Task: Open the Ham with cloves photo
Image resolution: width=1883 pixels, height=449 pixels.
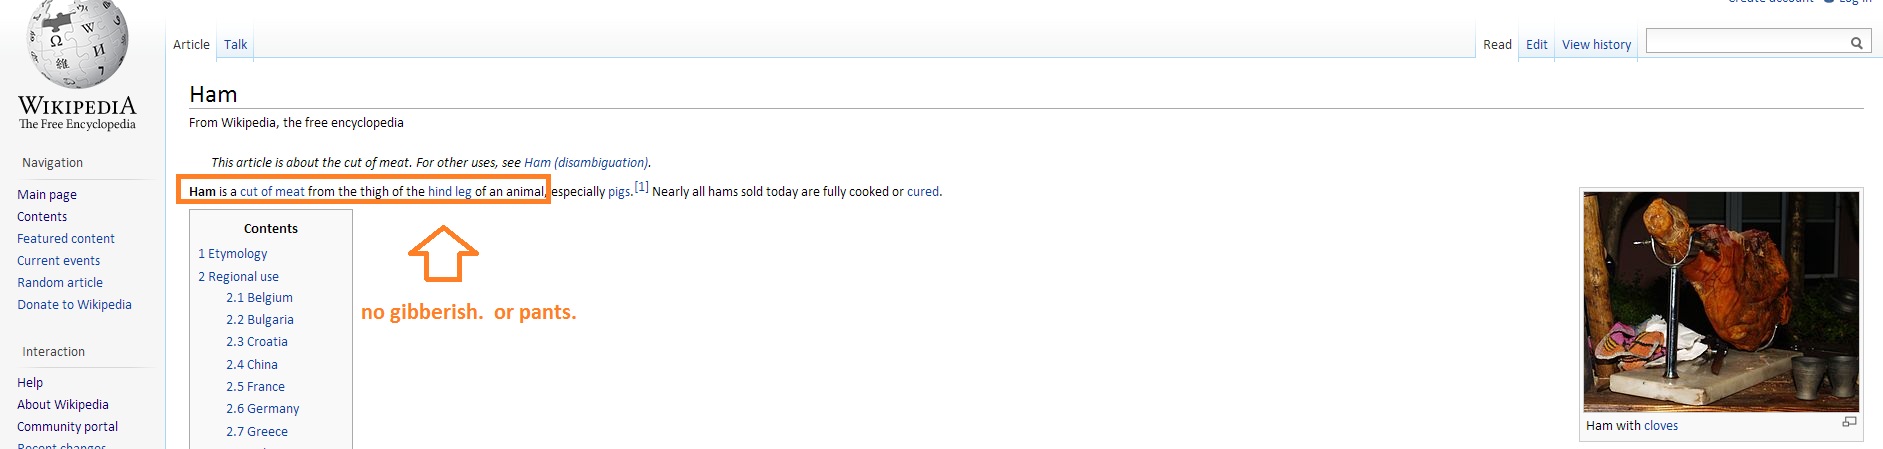Action: click(1721, 301)
